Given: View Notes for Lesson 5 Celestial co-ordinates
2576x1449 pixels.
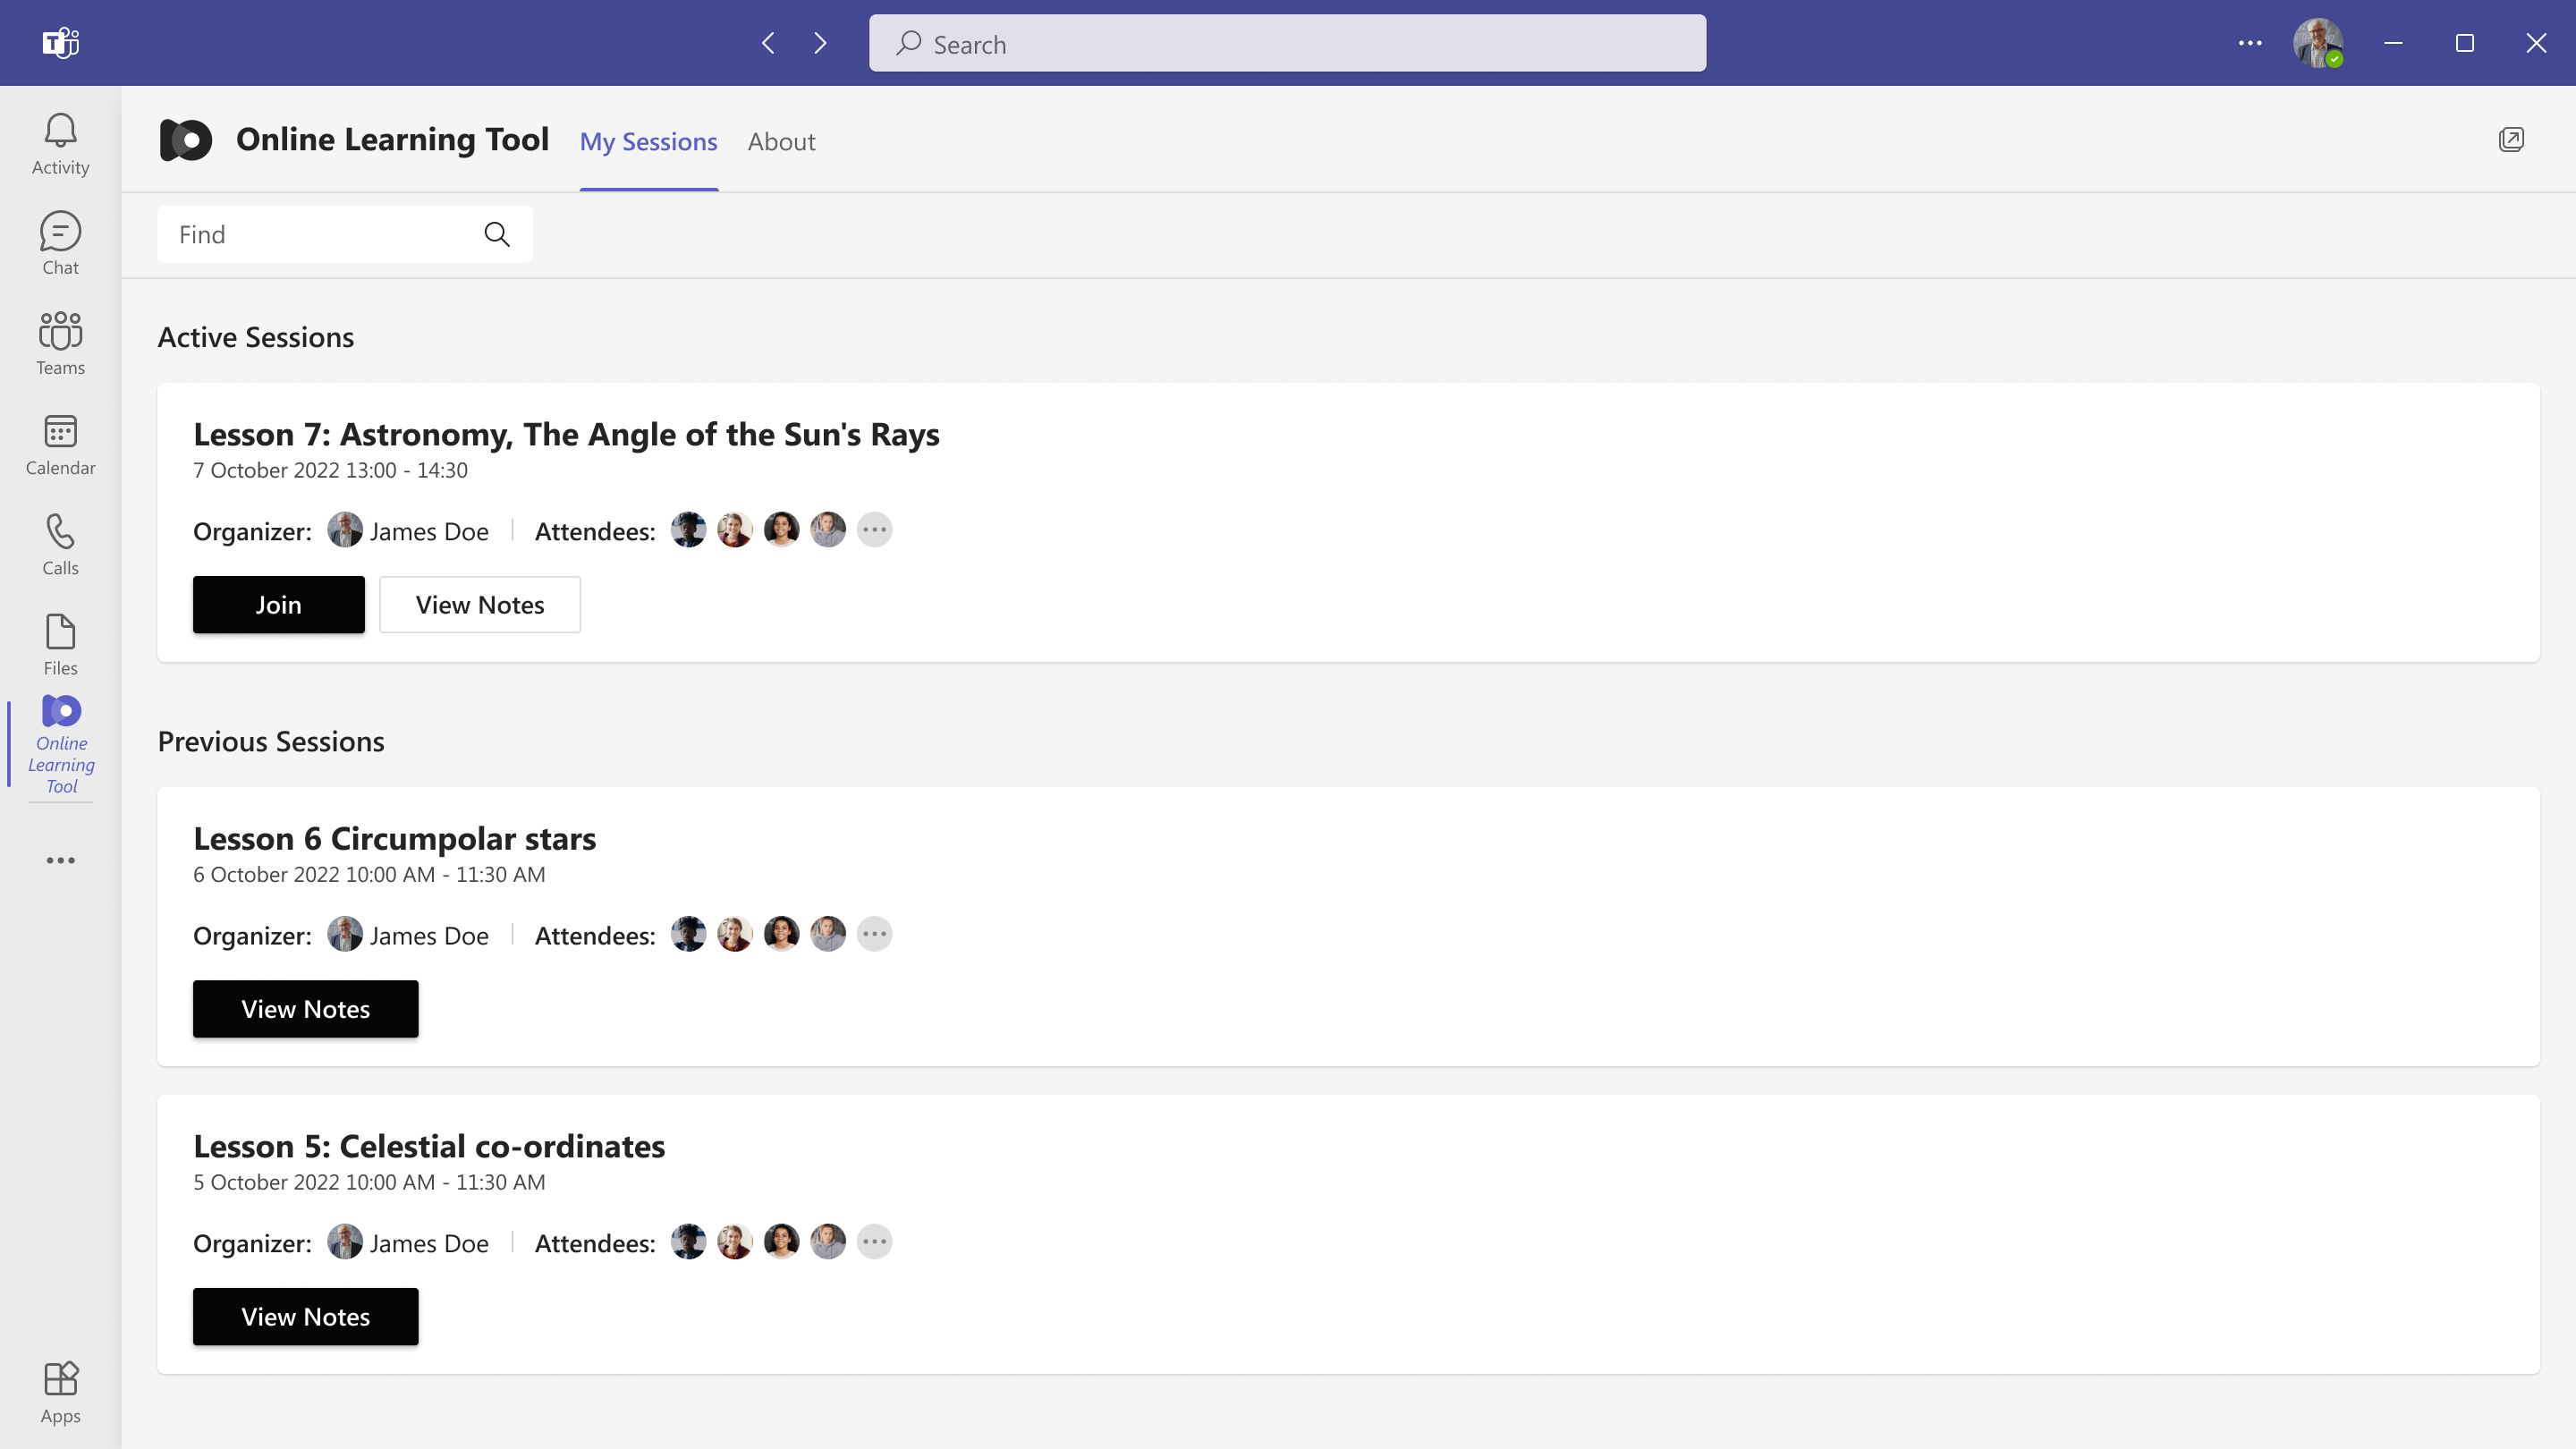Looking at the screenshot, I should [305, 1317].
